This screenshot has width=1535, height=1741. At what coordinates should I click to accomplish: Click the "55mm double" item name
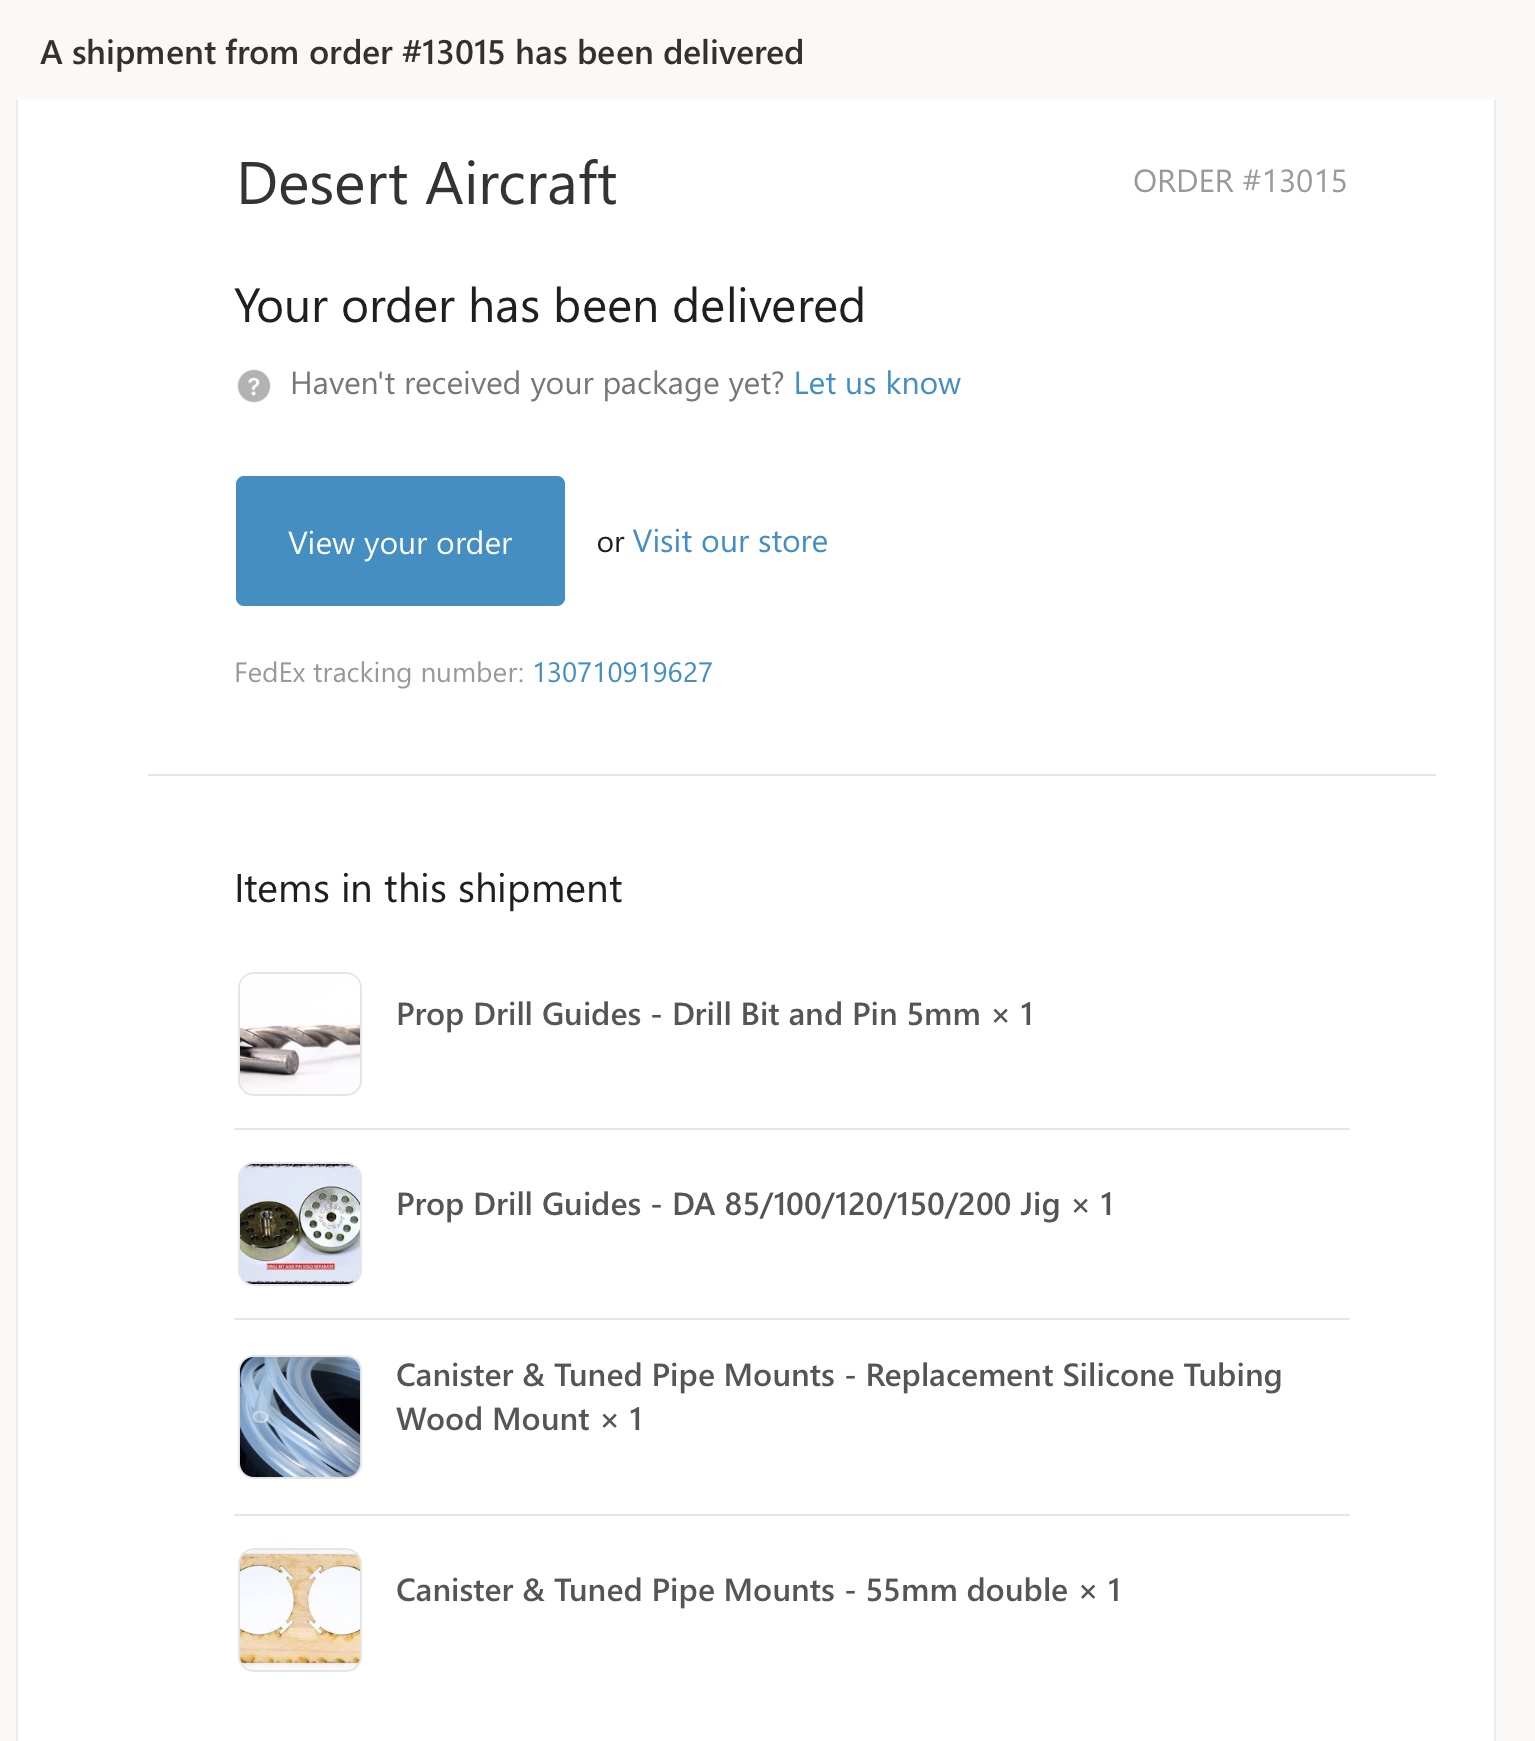point(966,1591)
